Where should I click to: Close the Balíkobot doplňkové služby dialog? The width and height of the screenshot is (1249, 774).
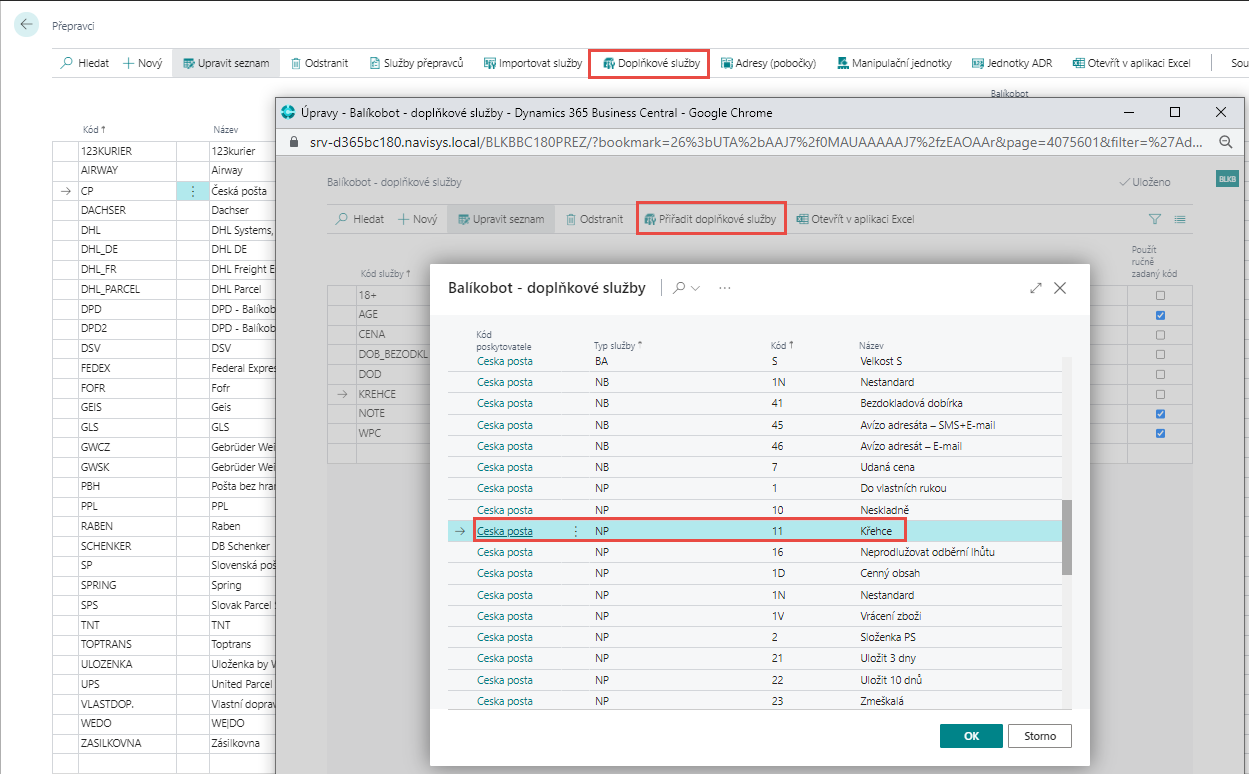(1060, 288)
